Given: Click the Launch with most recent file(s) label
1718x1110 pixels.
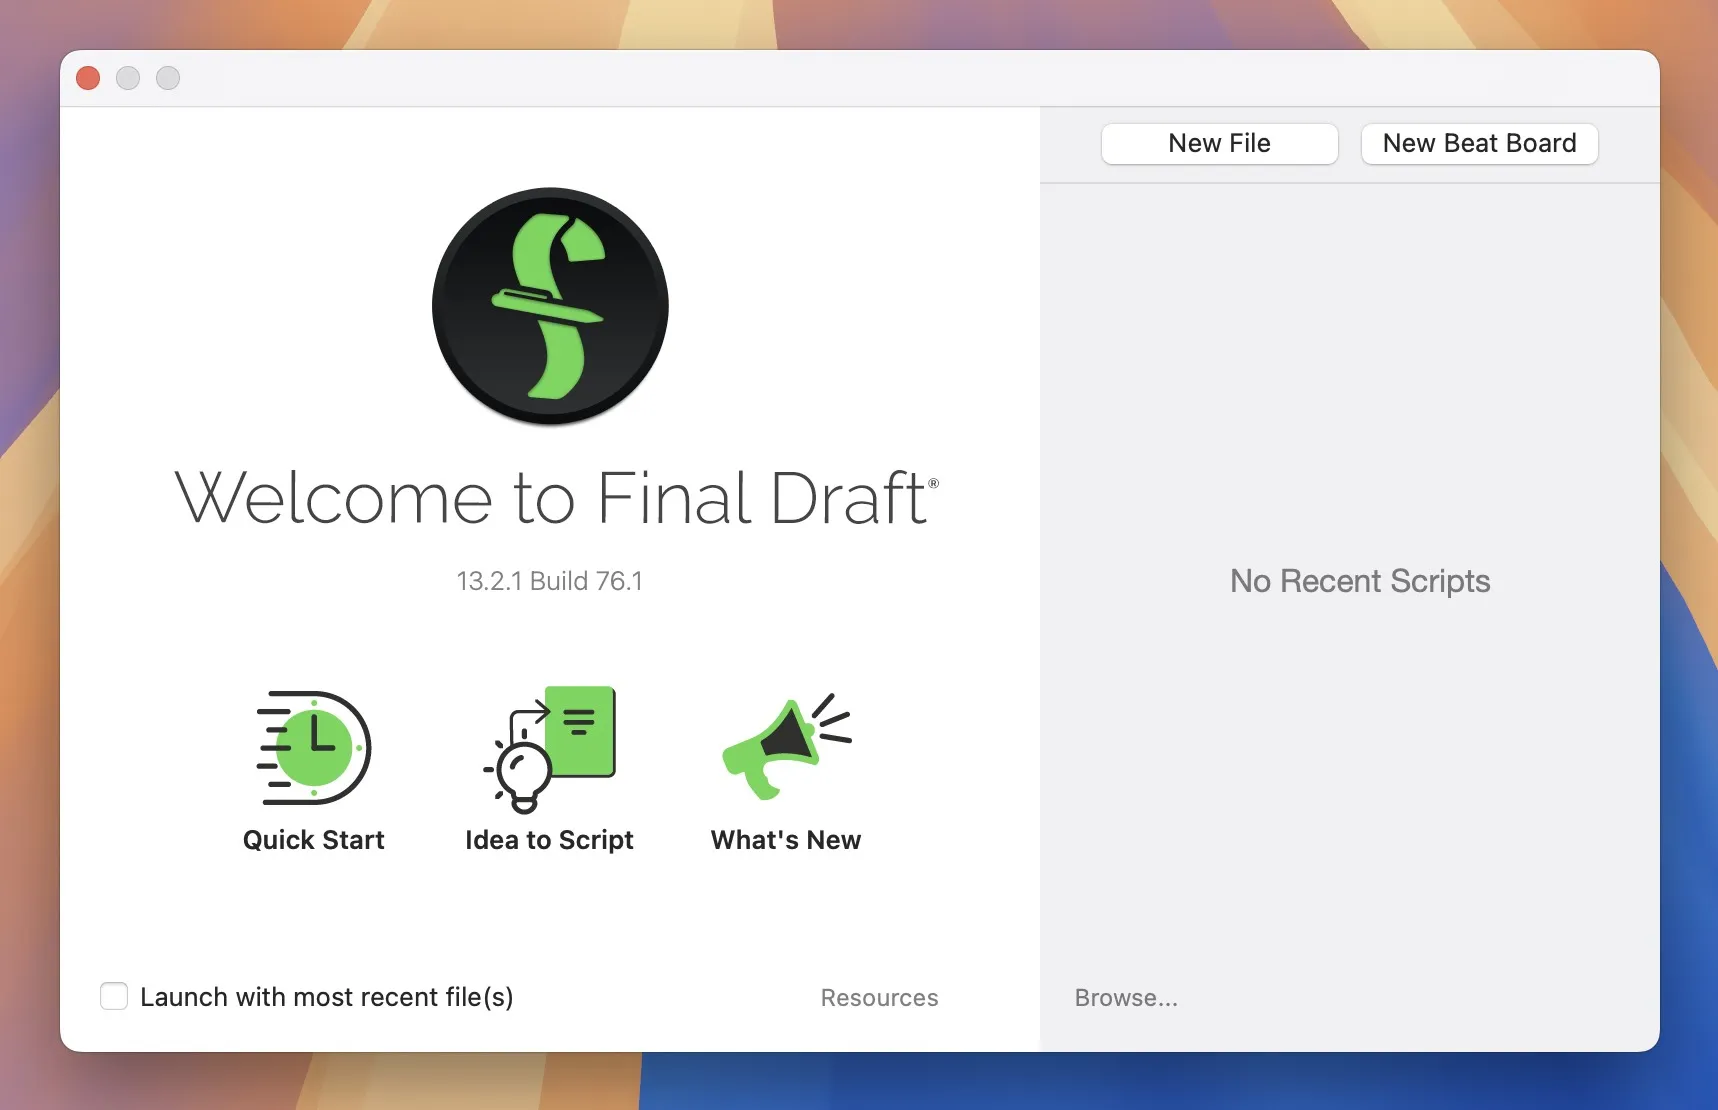Looking at the screenshot, I should [x=327, y=997].
